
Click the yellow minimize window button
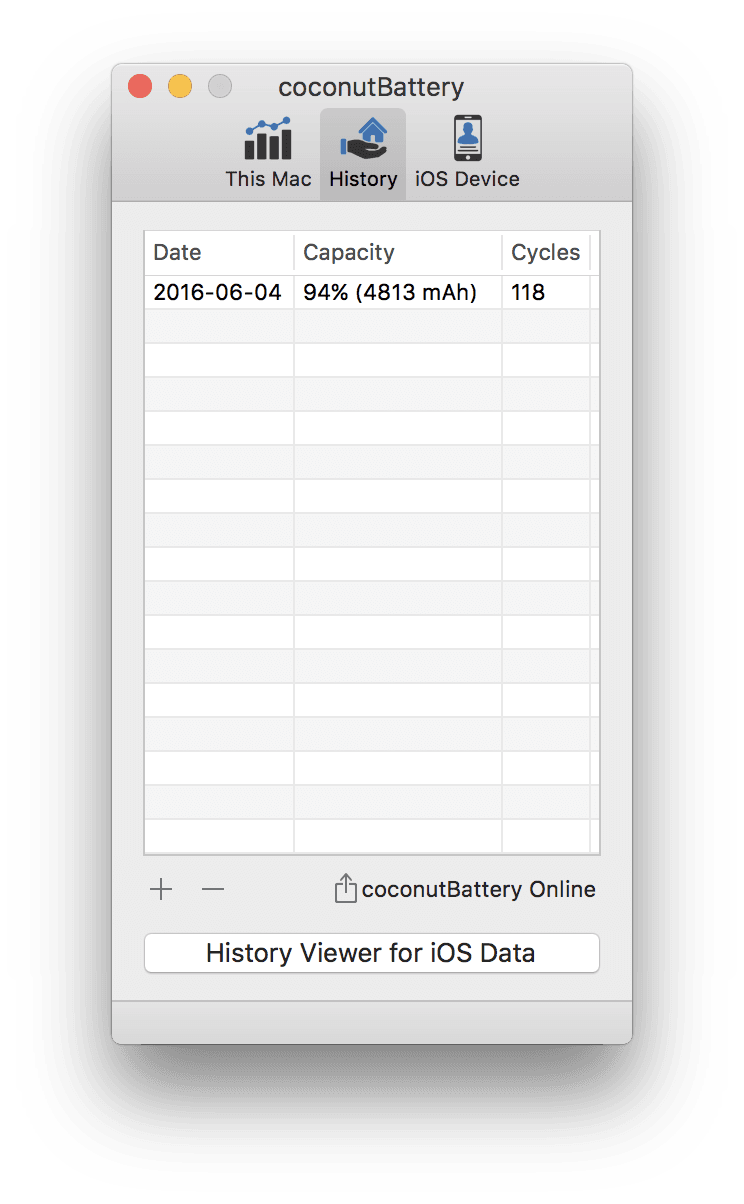[180, 87]
